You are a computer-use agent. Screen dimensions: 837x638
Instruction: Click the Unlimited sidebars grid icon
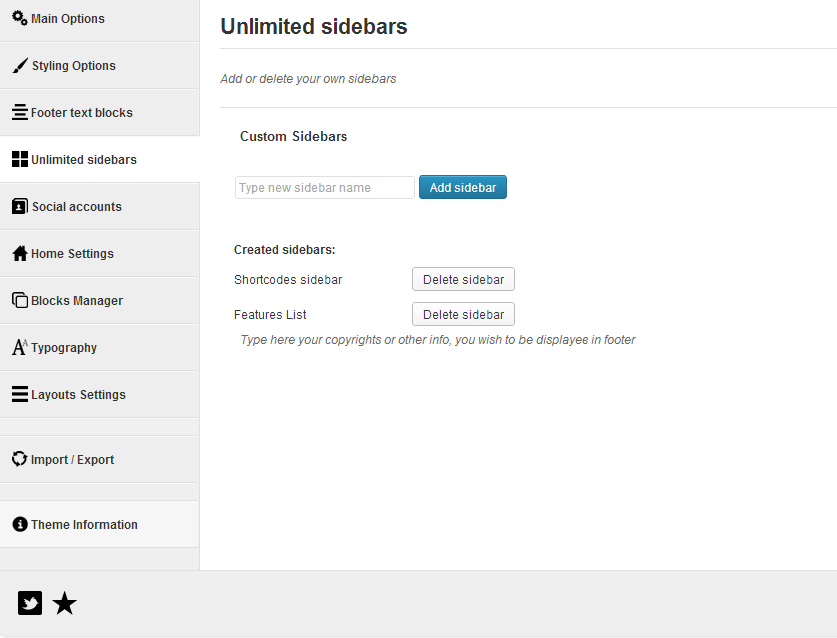(20, 160)
